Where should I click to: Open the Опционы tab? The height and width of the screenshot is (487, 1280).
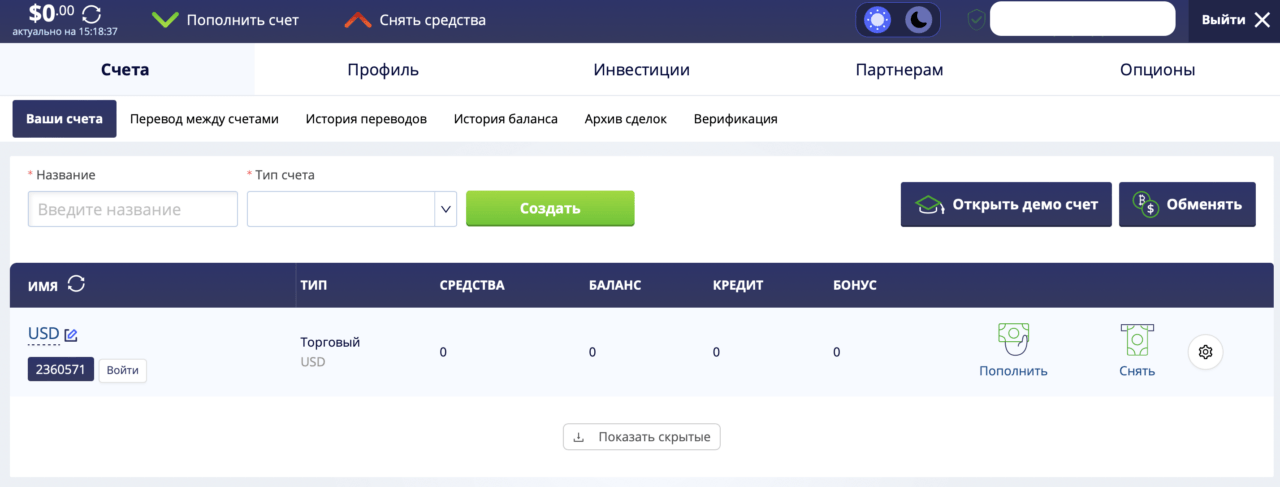pyautogui.click(x=1158, y=70)
